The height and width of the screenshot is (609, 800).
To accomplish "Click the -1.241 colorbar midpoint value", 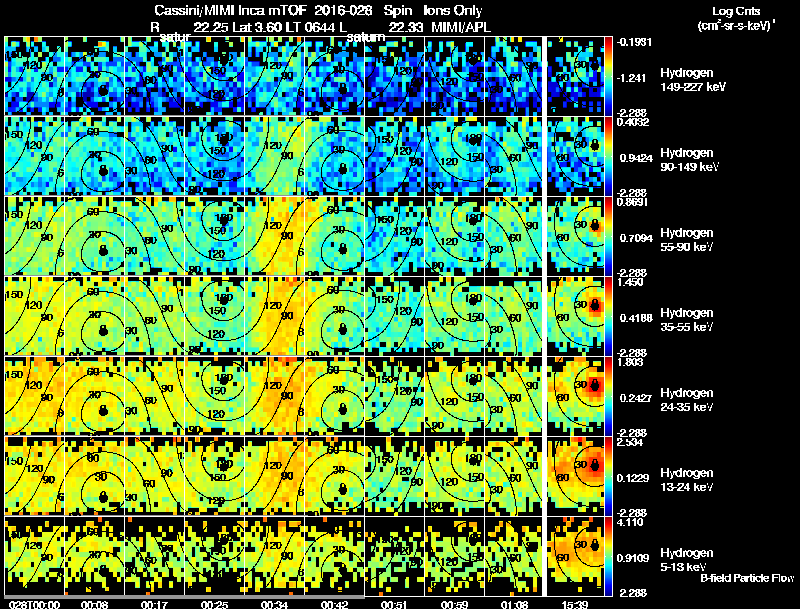I will (632, 78).
